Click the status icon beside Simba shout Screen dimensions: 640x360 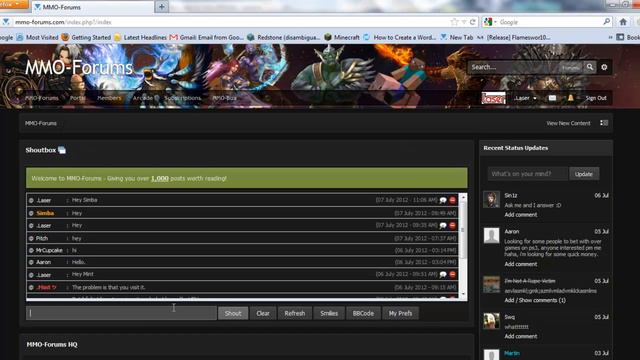tap(31, 213)
